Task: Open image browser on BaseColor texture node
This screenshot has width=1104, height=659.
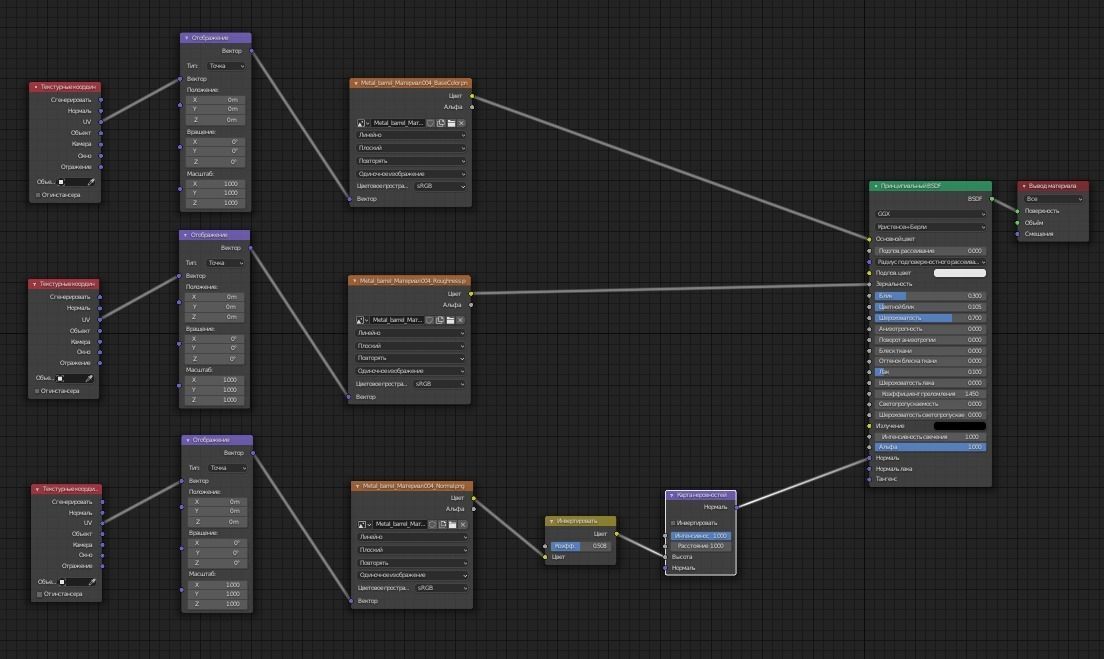Action: point(363,123)
